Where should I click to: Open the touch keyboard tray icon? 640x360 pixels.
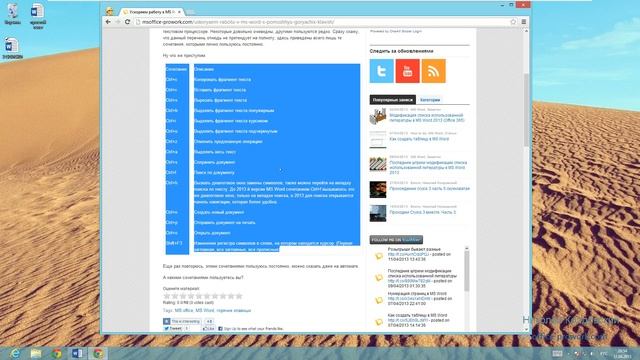coord(557,353)
